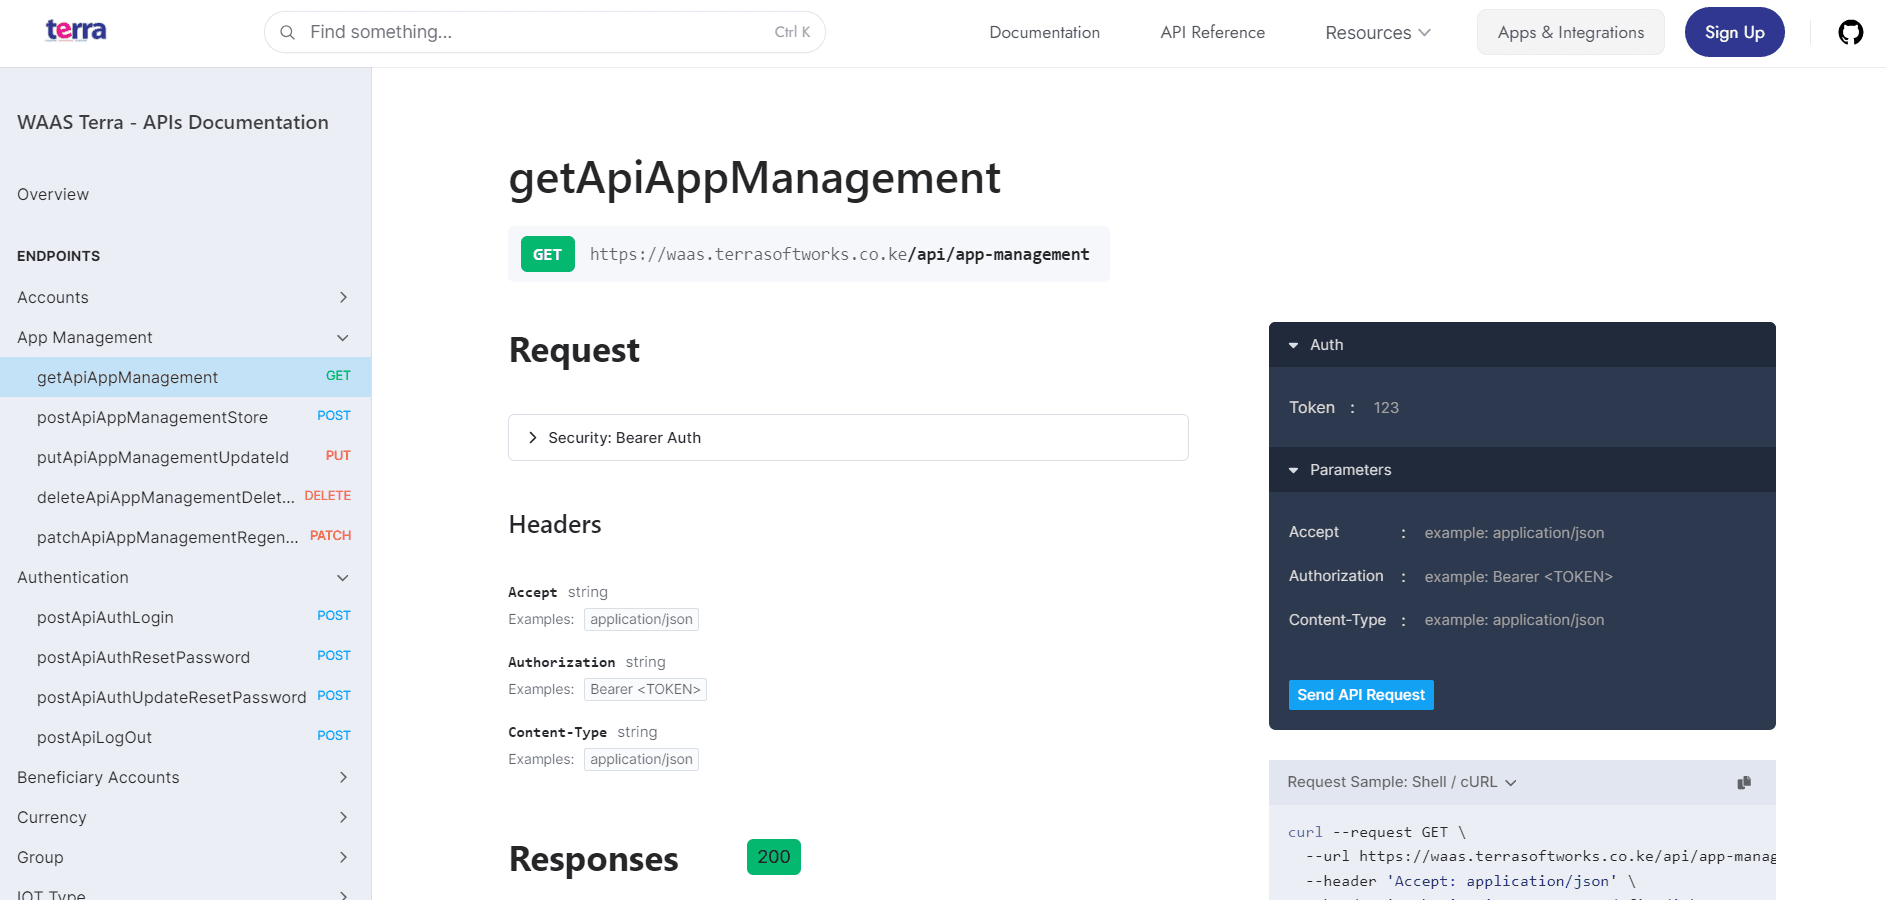
Task: Copy the cURL request sample
Action: pyautogui.click(x=1743, y=783)
